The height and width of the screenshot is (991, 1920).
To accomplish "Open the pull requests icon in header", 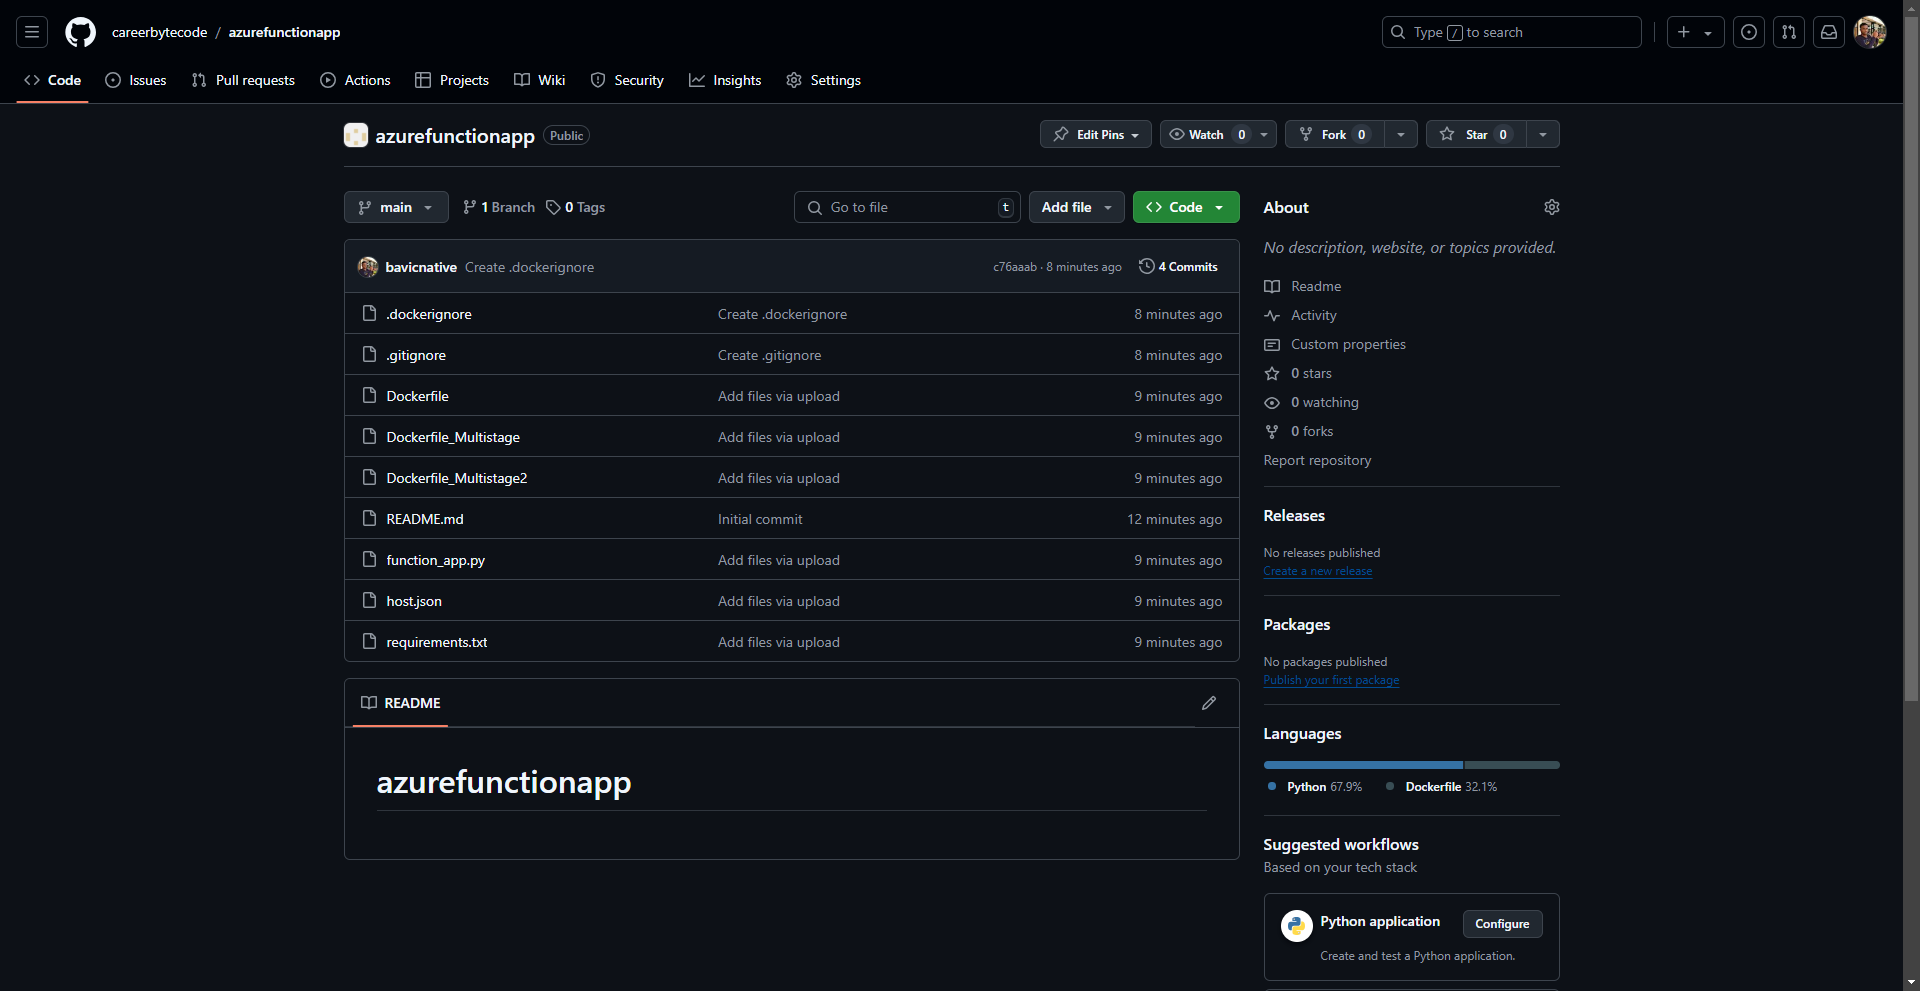I will coord(1789,32).
